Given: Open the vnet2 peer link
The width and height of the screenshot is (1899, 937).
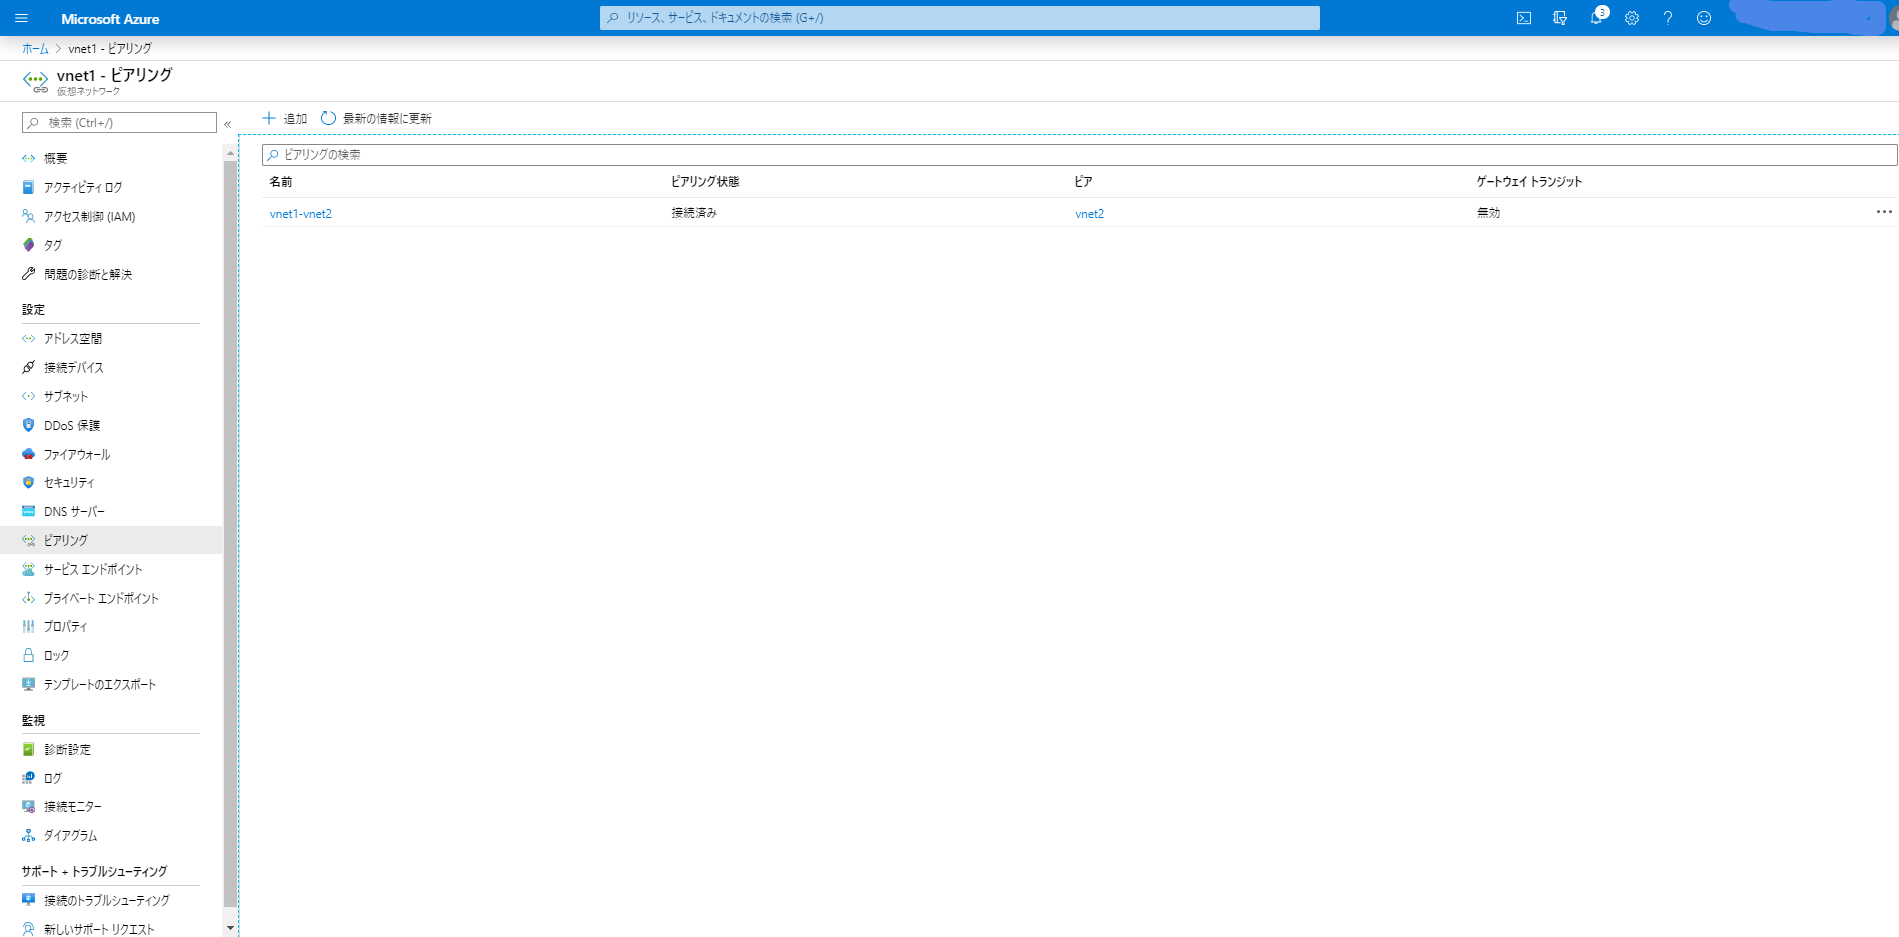Looking at the screenshot, I should click(1089, 213).
